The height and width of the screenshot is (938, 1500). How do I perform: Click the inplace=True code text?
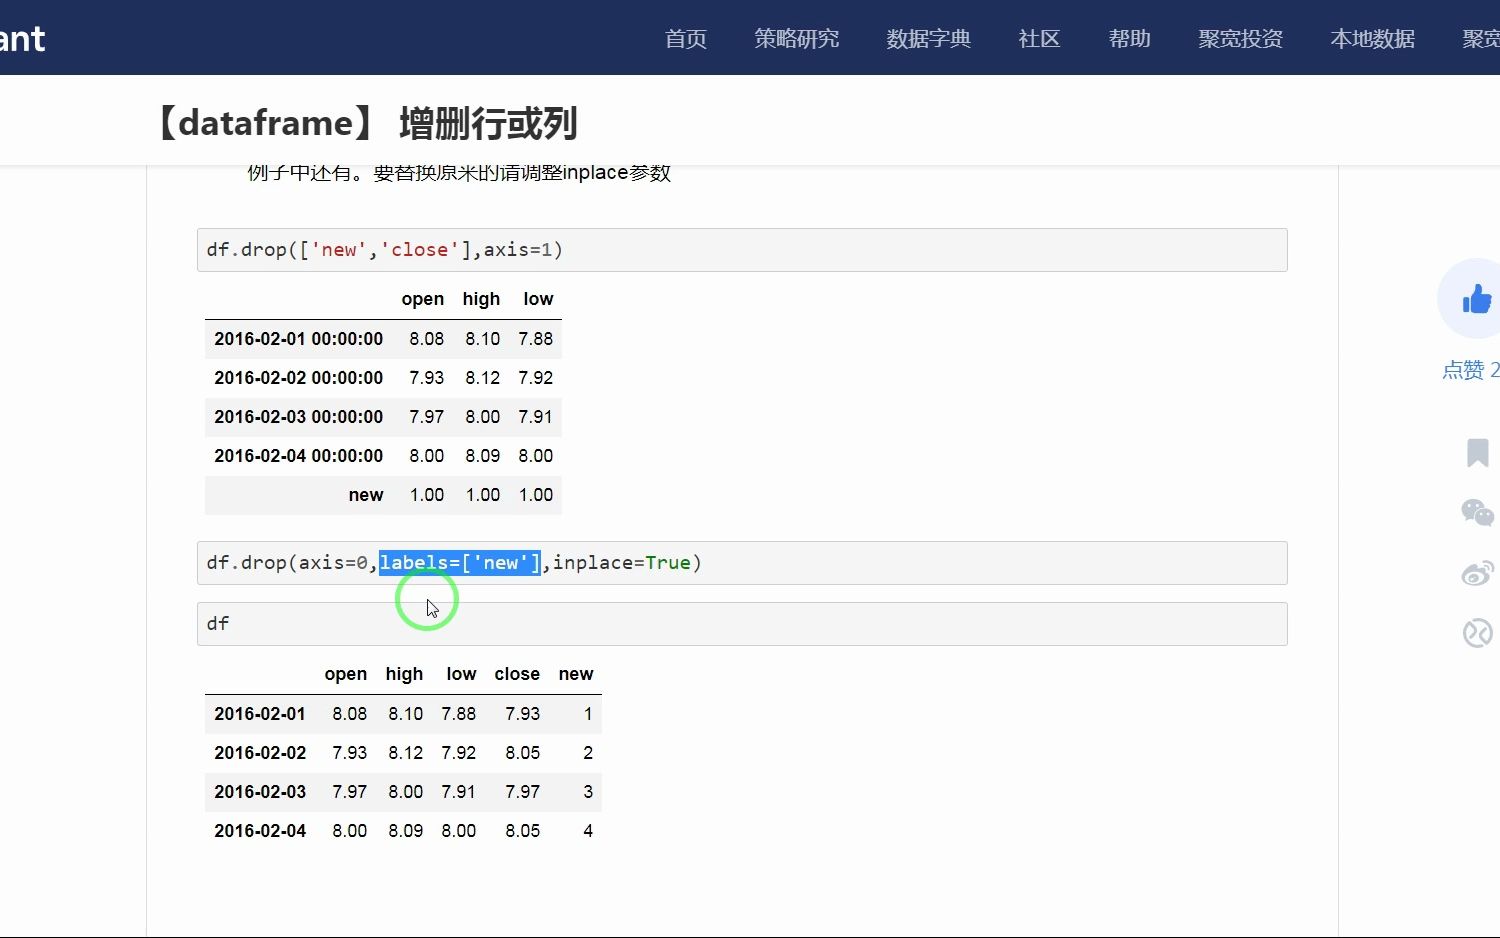[621, 563]
